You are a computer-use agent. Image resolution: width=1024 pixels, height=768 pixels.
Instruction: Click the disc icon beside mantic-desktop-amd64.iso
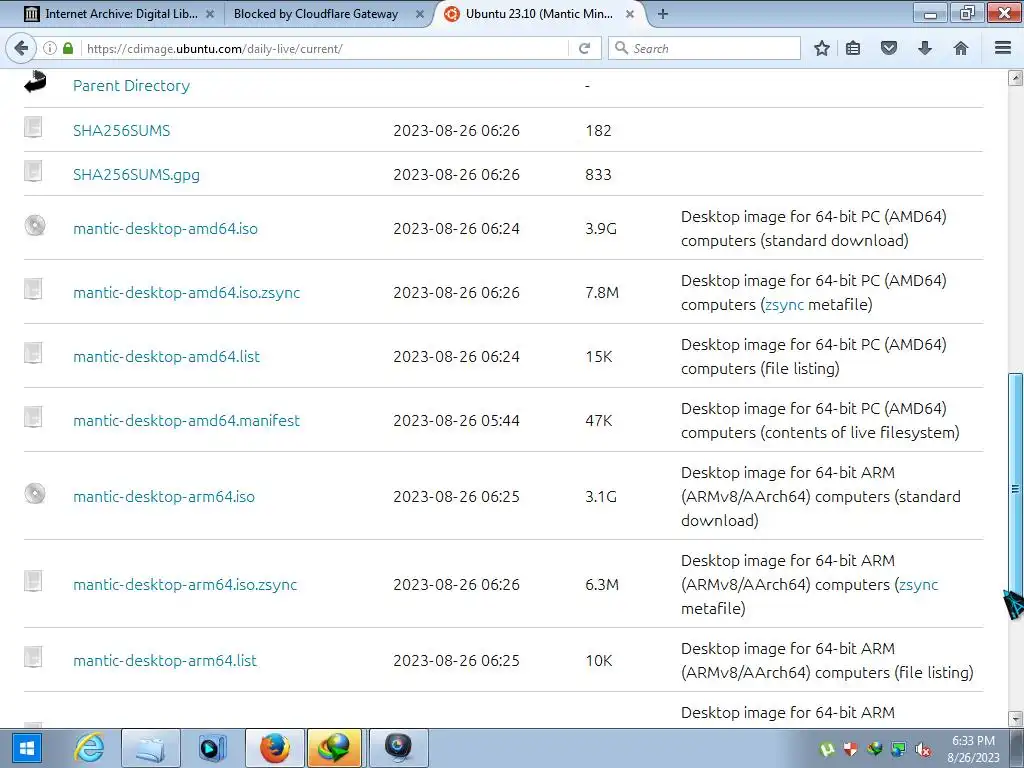click(35, 225)
